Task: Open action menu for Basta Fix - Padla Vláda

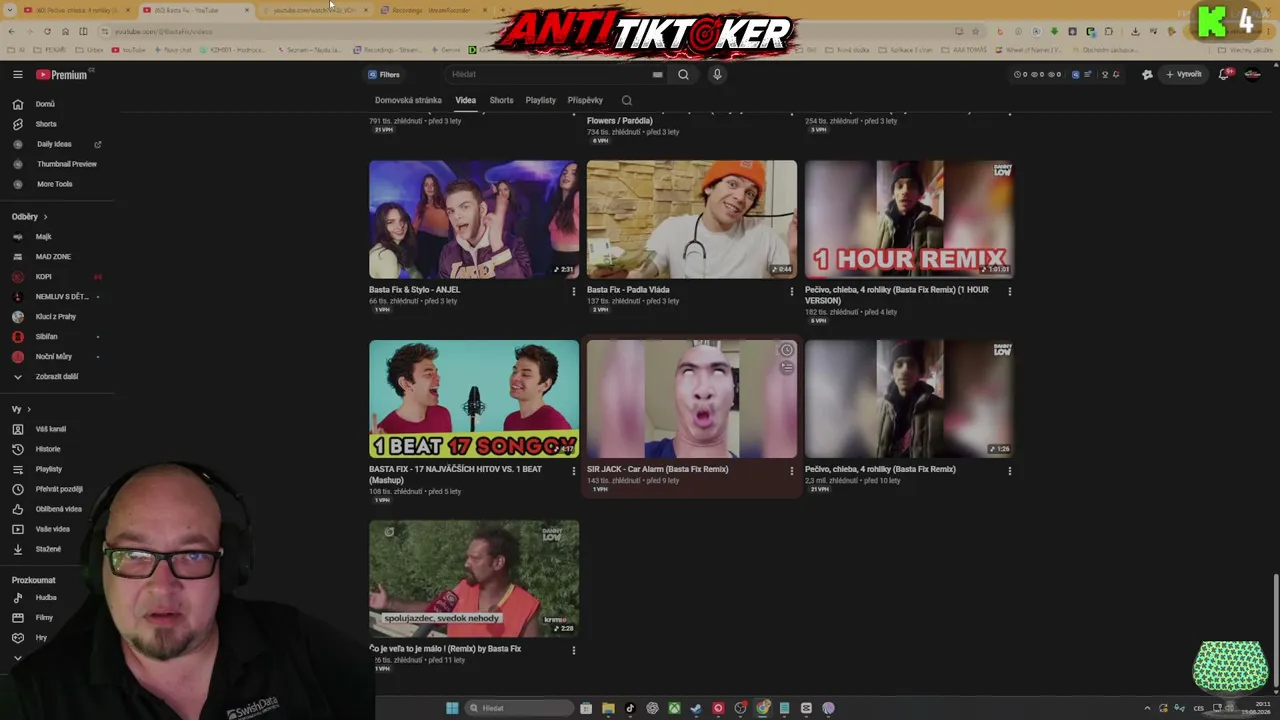Action: point(792,291)
